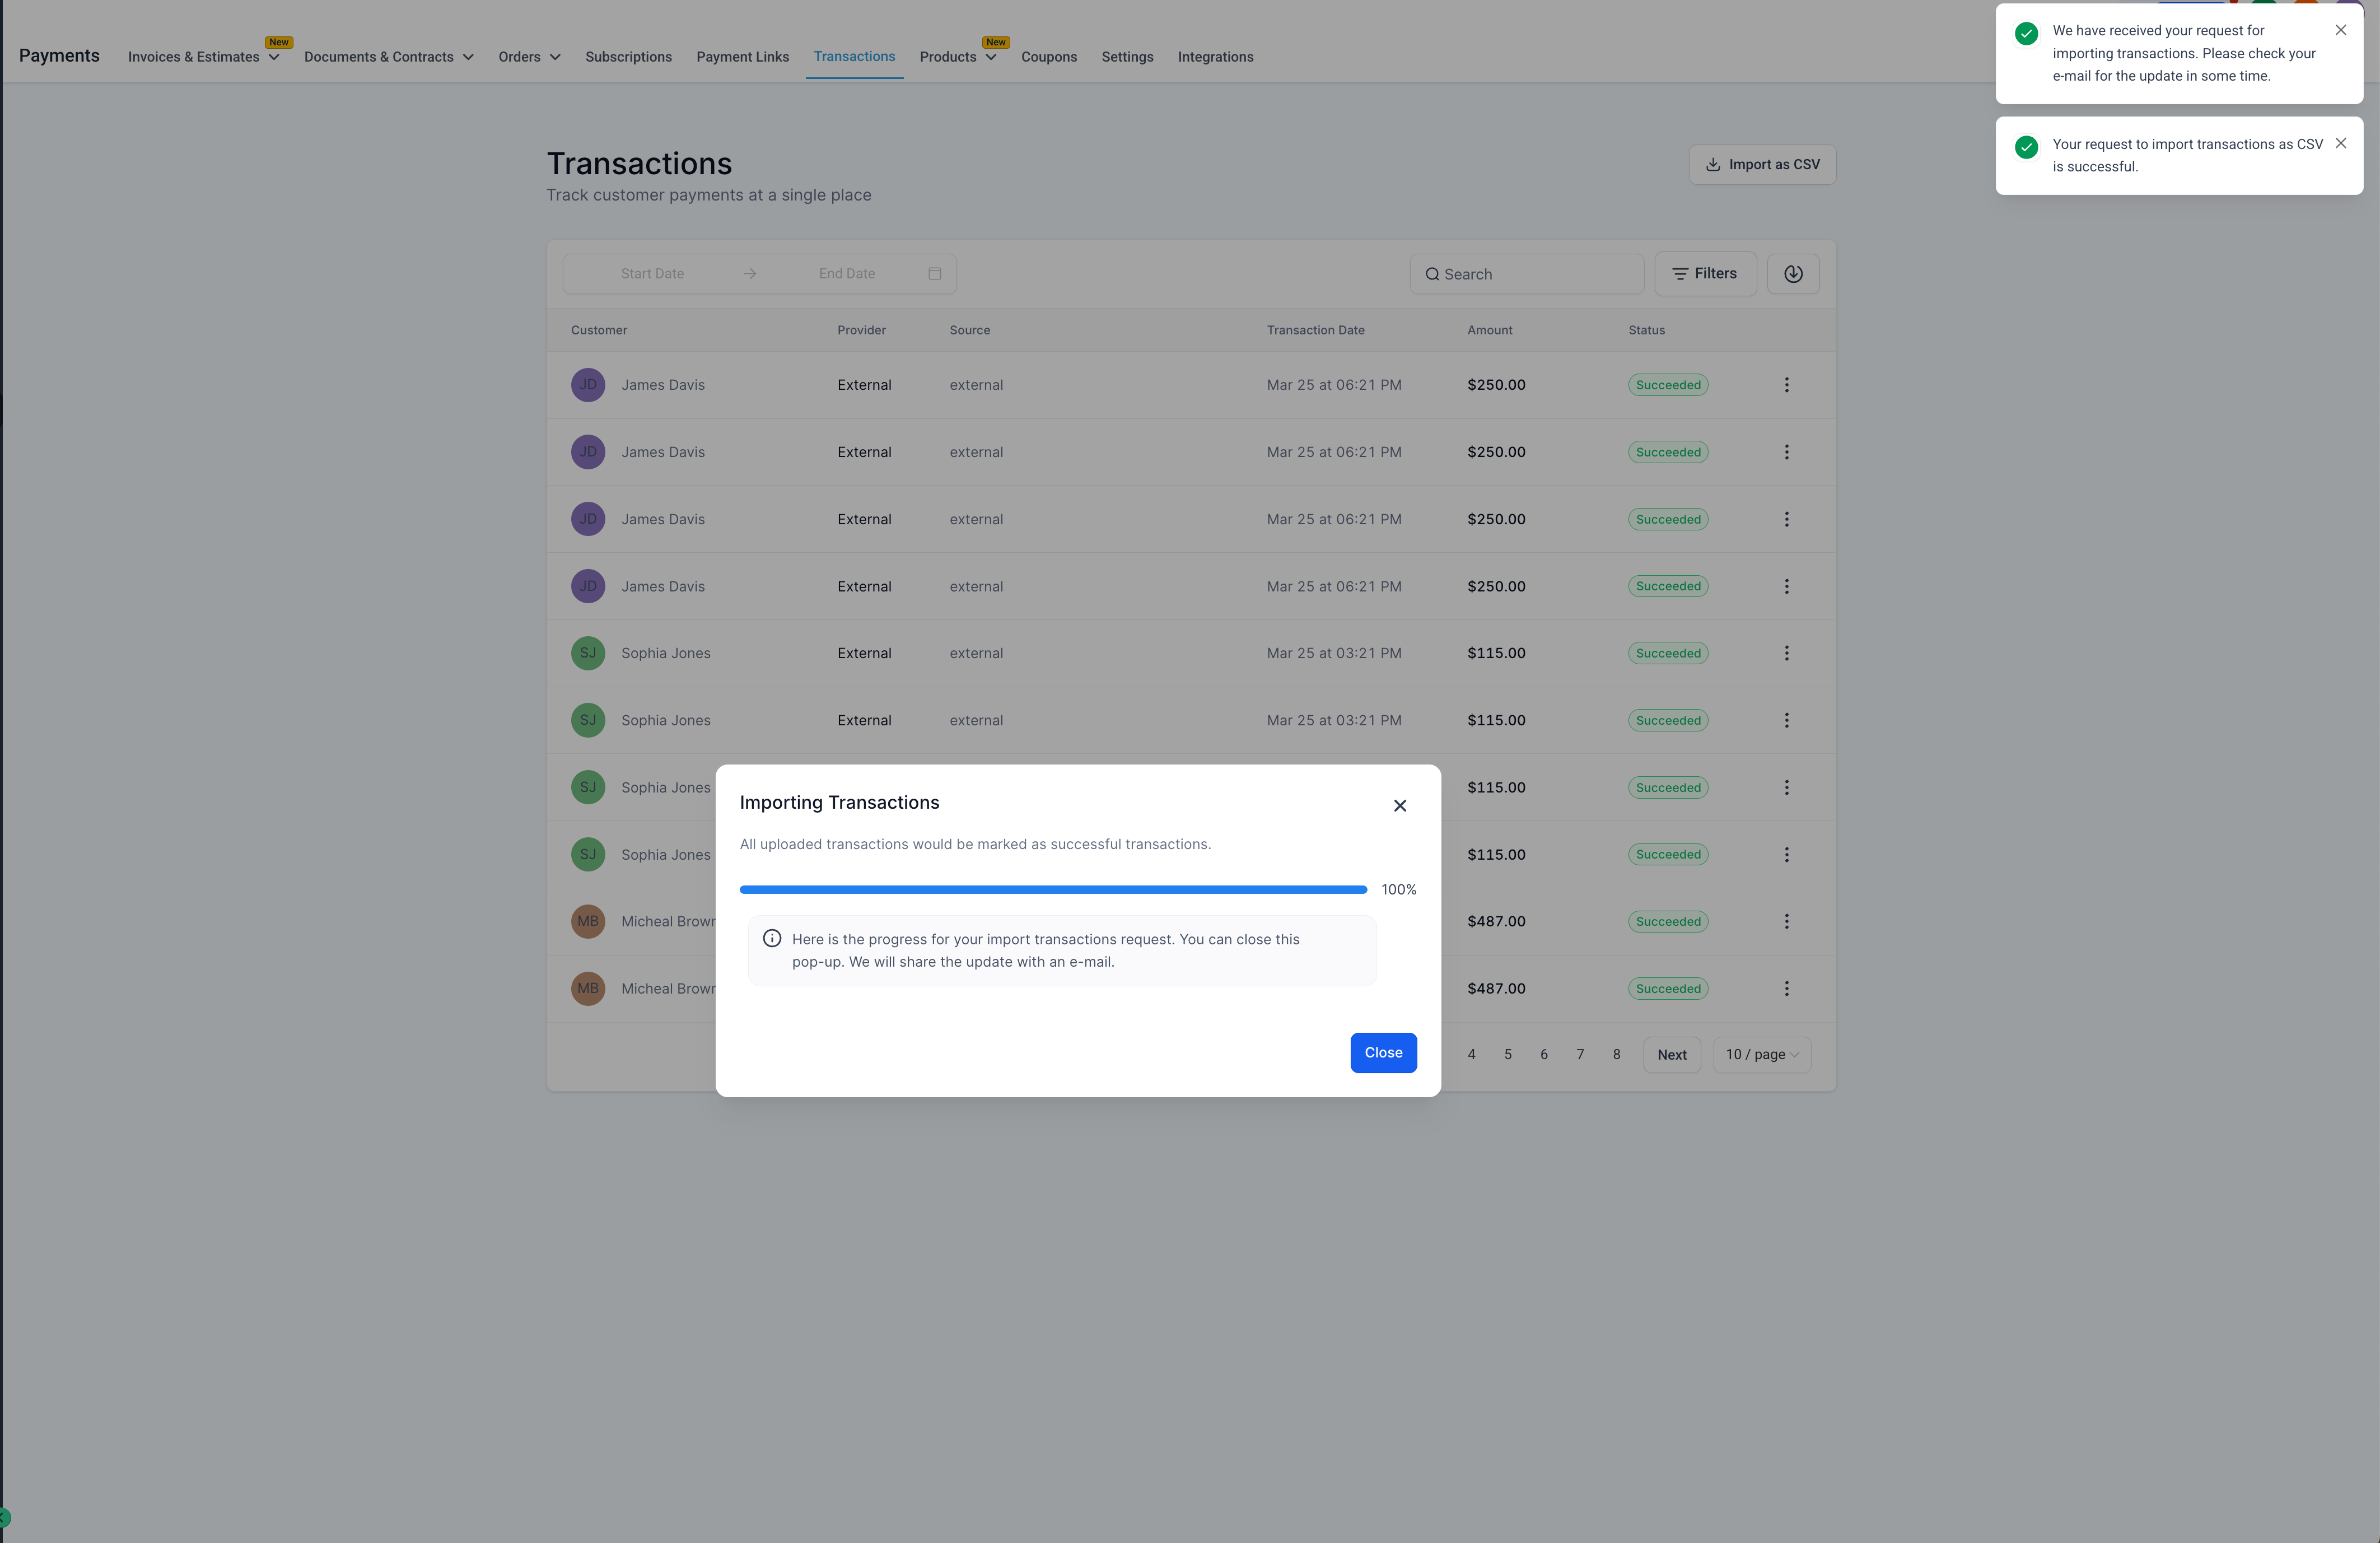Close the Importing Transactions dialog via X
The image size is (2380, 1543).
pos(1399,806)
